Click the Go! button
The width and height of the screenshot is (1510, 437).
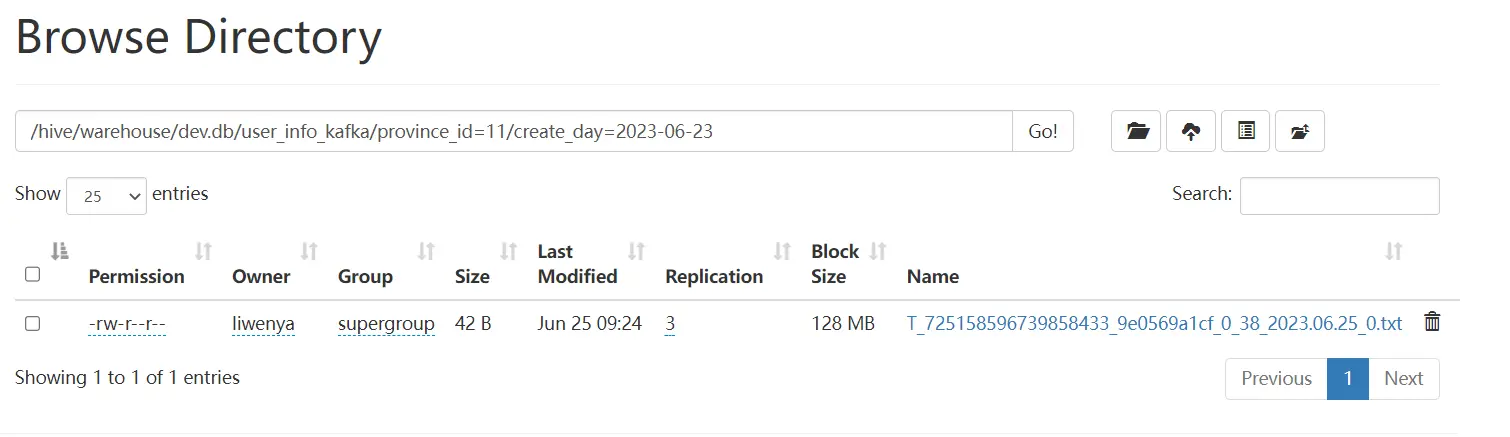pos(1043,131)
